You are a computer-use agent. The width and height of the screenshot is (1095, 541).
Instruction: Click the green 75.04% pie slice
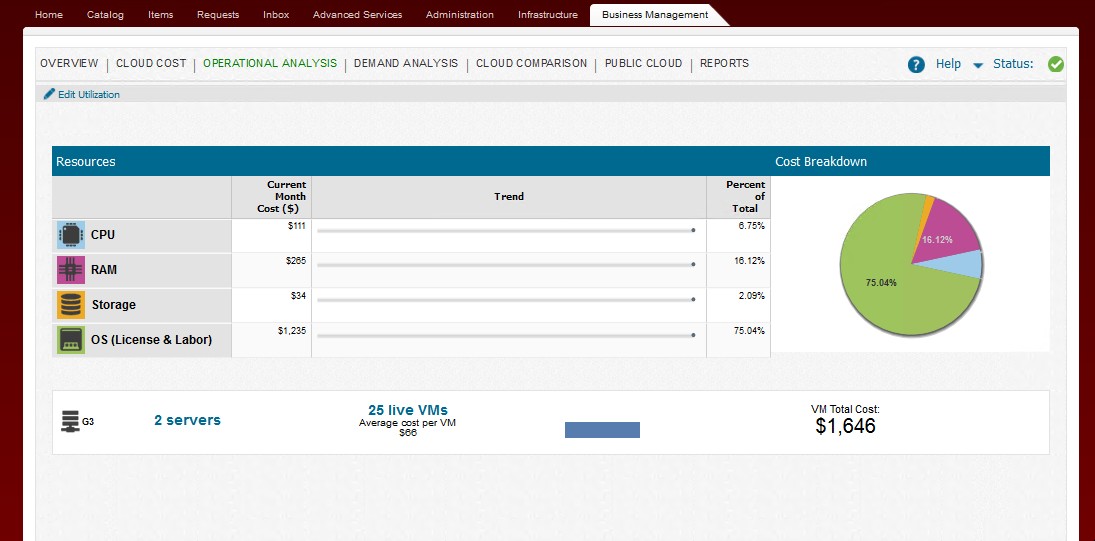point(890,290)
